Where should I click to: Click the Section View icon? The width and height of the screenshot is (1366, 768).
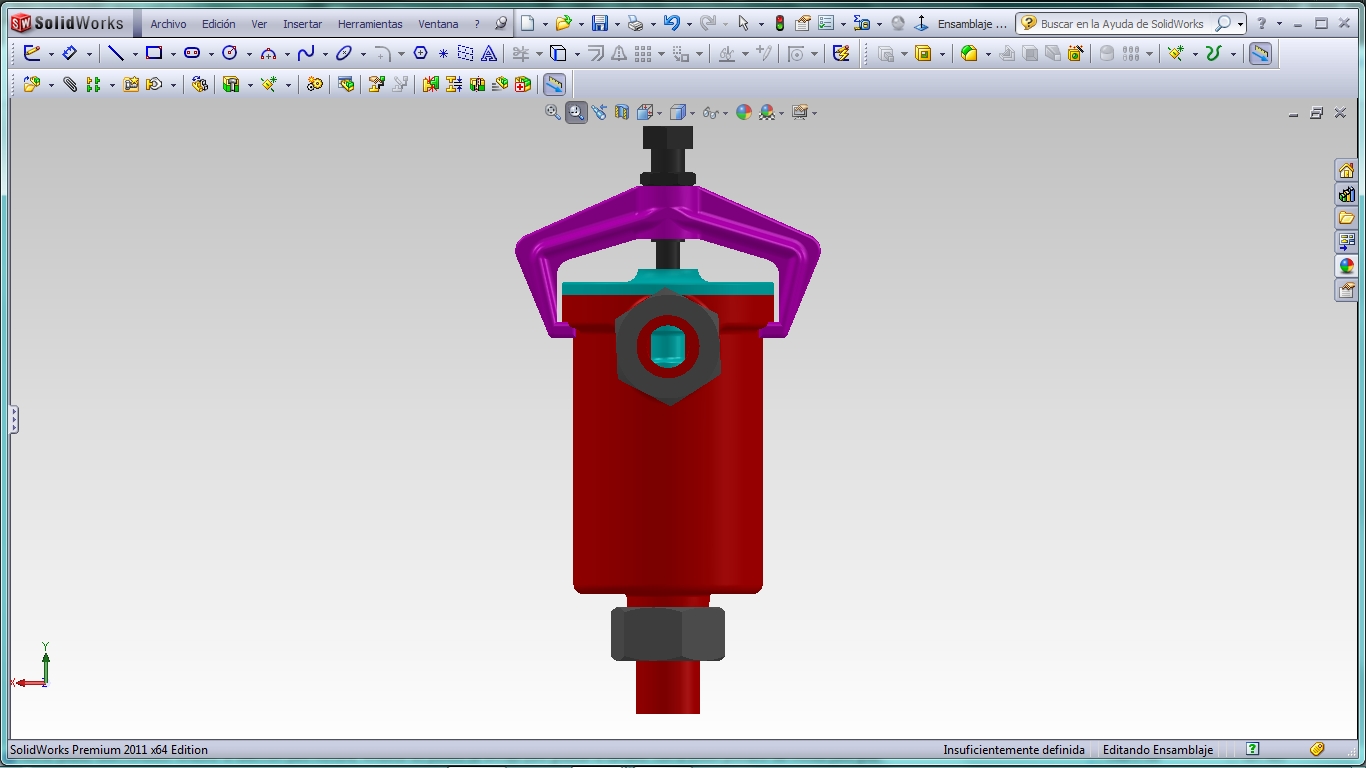[622, 112]
